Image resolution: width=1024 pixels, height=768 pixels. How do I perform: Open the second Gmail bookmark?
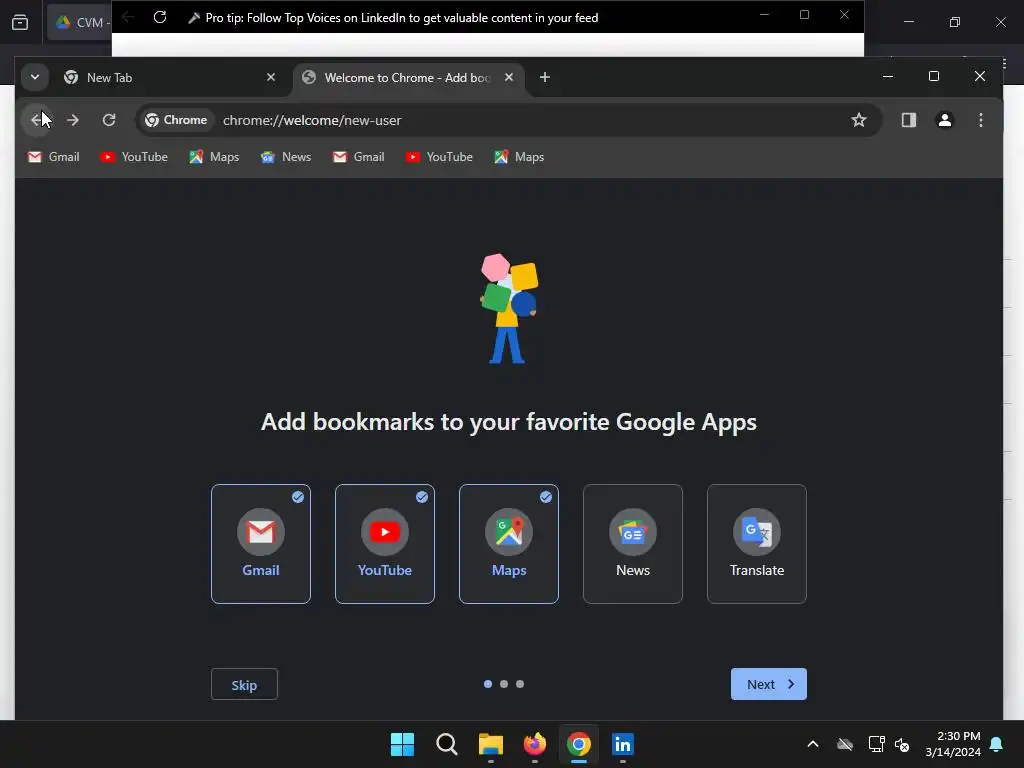(359, 157)
